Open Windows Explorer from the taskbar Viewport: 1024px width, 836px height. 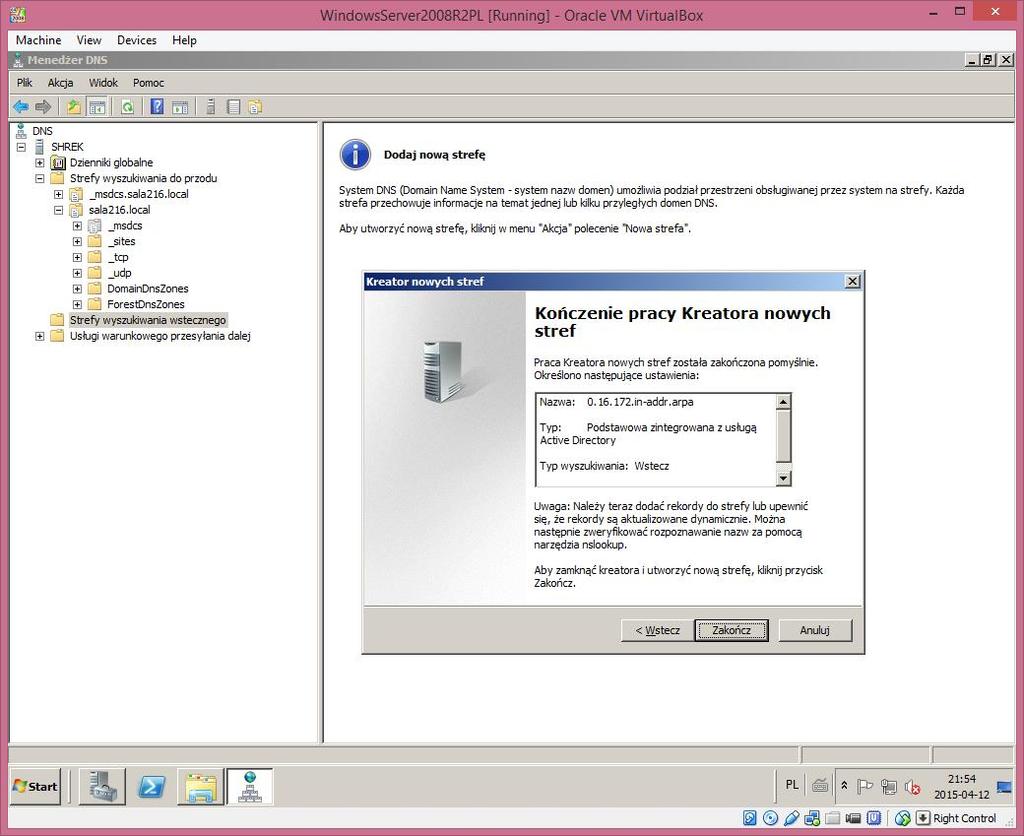[x=200, y=786]
